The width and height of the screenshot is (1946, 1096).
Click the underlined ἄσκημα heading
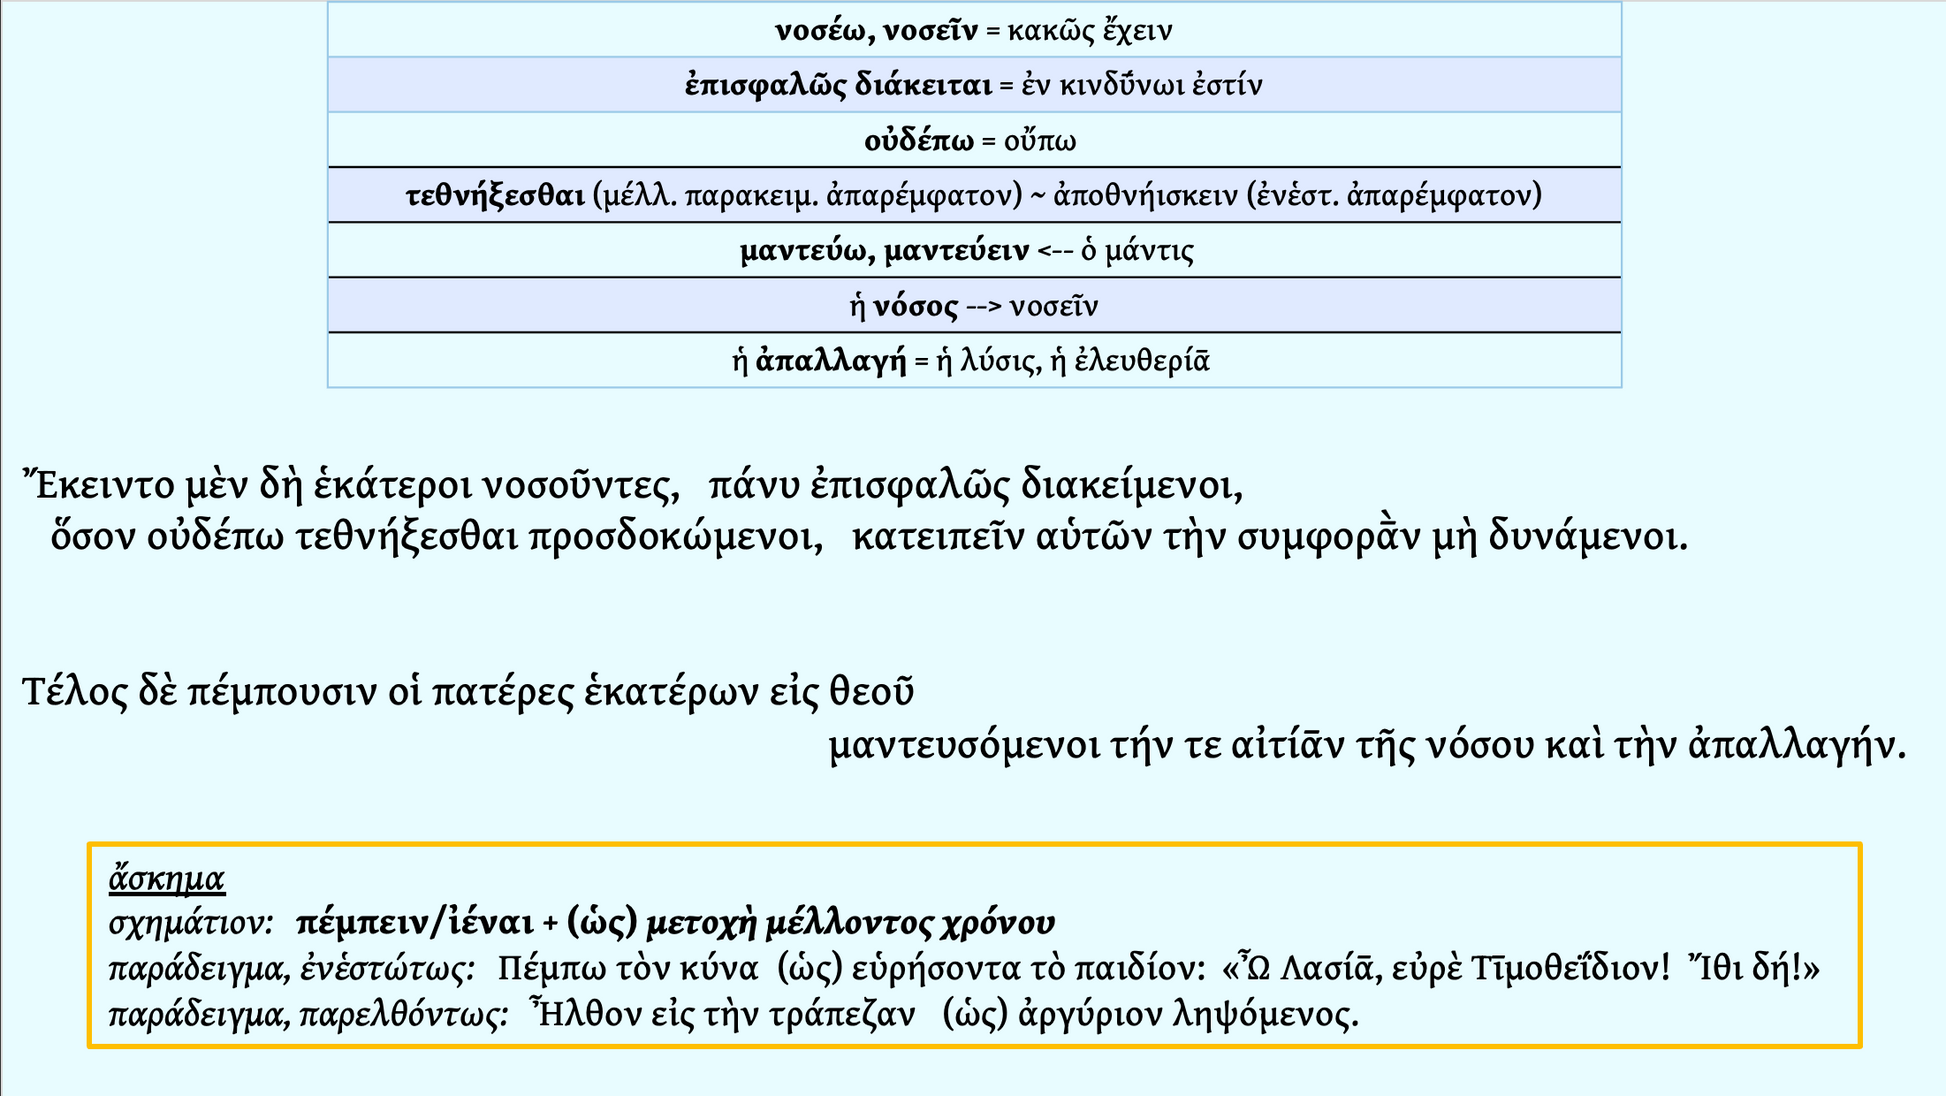click(167, 878)
